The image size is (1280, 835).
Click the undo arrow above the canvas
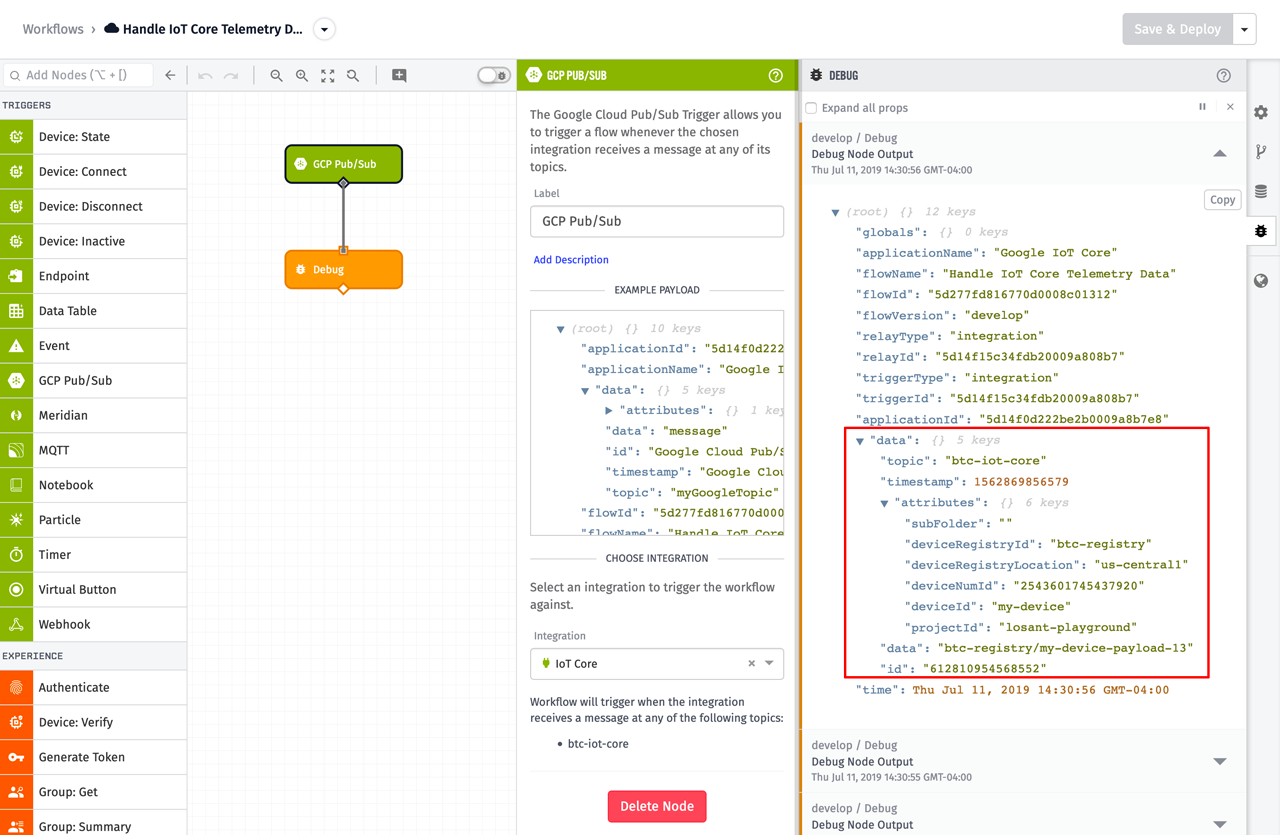point(204,75)
